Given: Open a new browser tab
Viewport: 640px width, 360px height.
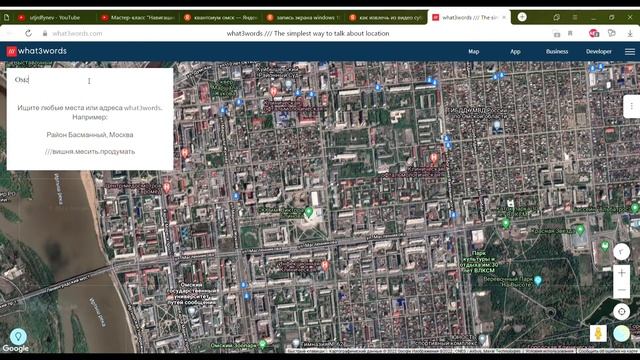Looking at the screenshot, I should [x=522, y=17].
